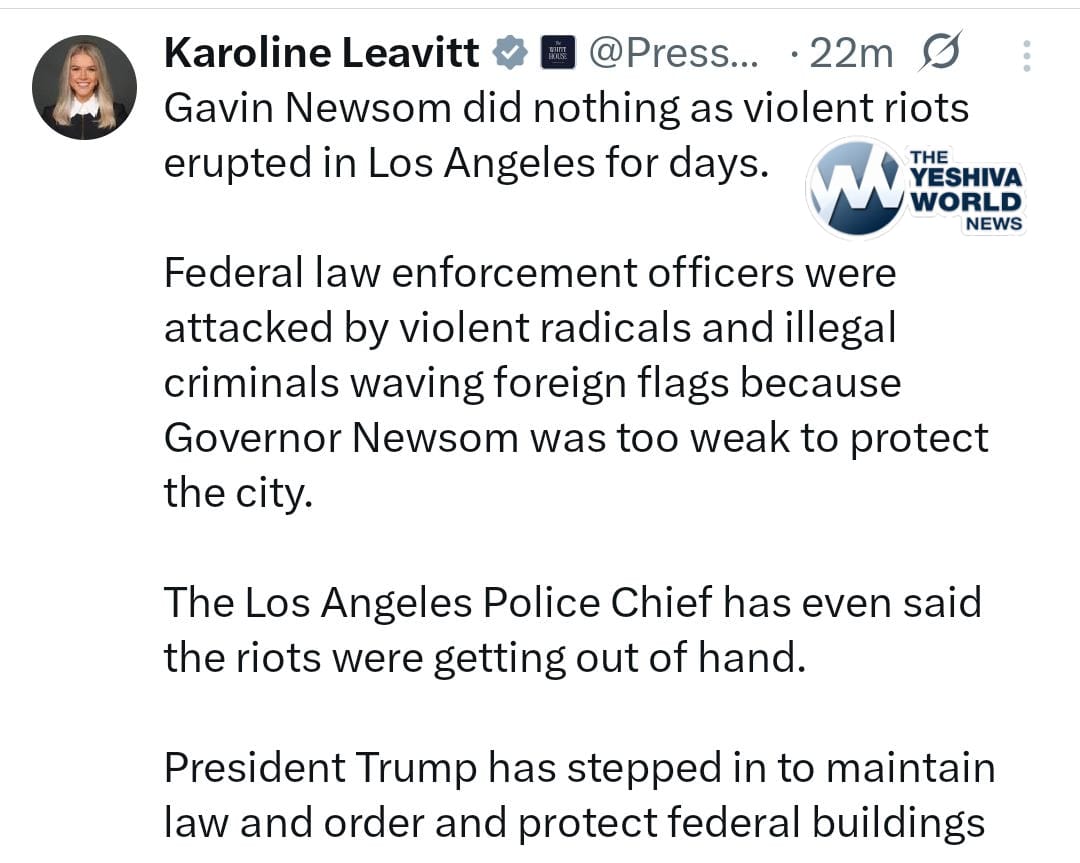1080x863 pixels.
Task: Click "erupted in Los Angeles for days" text
Action: tap(466, 163)
